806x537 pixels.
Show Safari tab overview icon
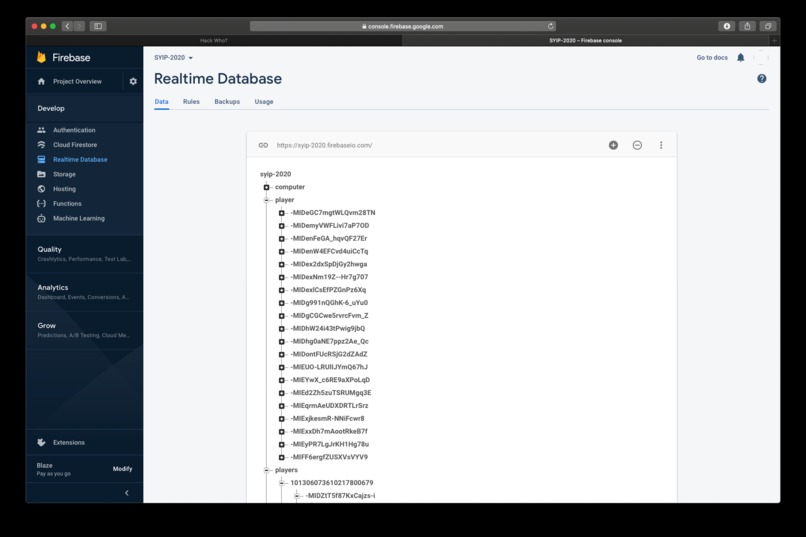pos(768,26)
